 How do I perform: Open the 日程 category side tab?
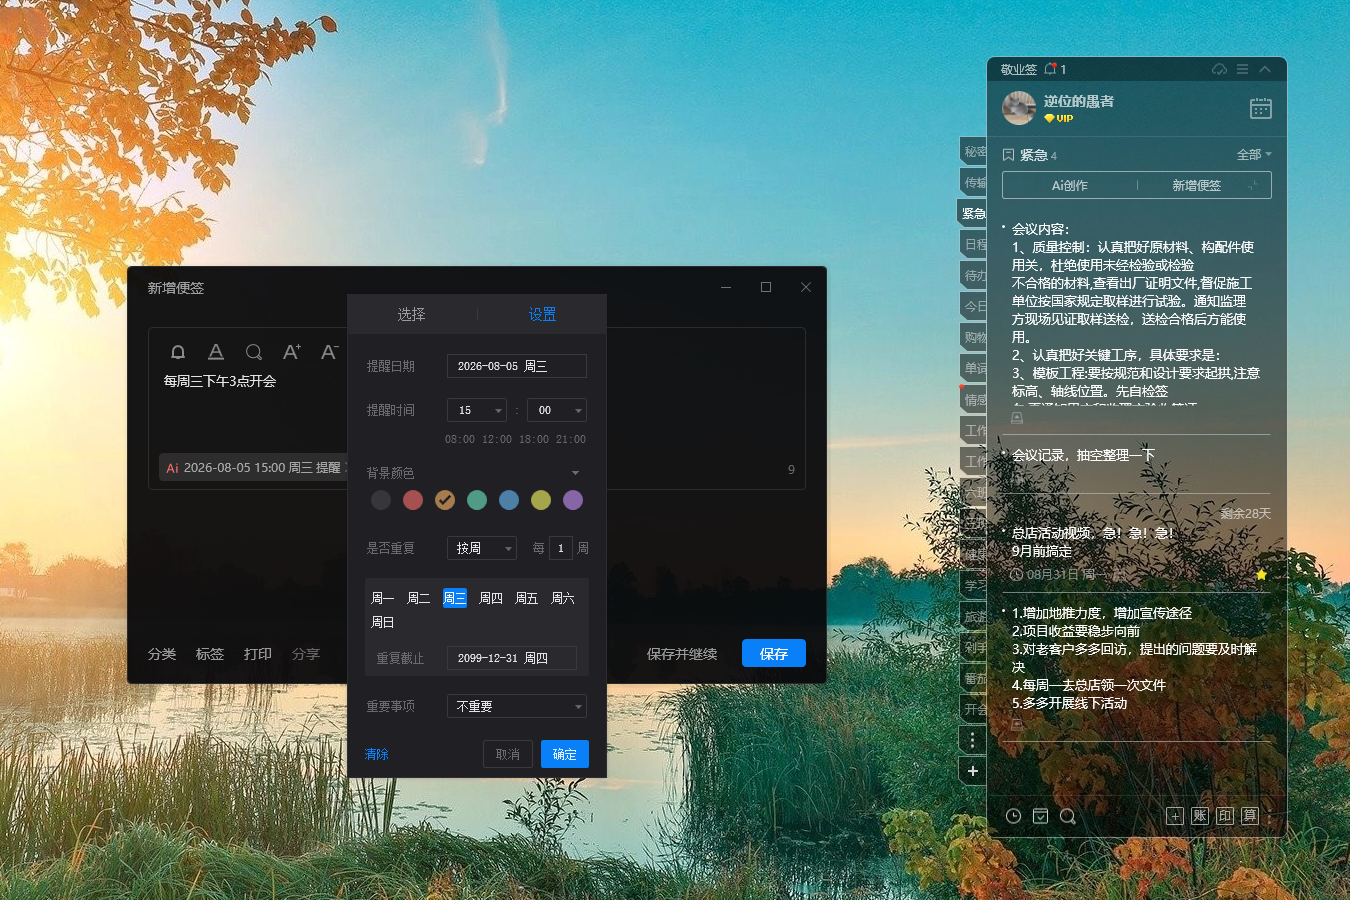point(973,244)
